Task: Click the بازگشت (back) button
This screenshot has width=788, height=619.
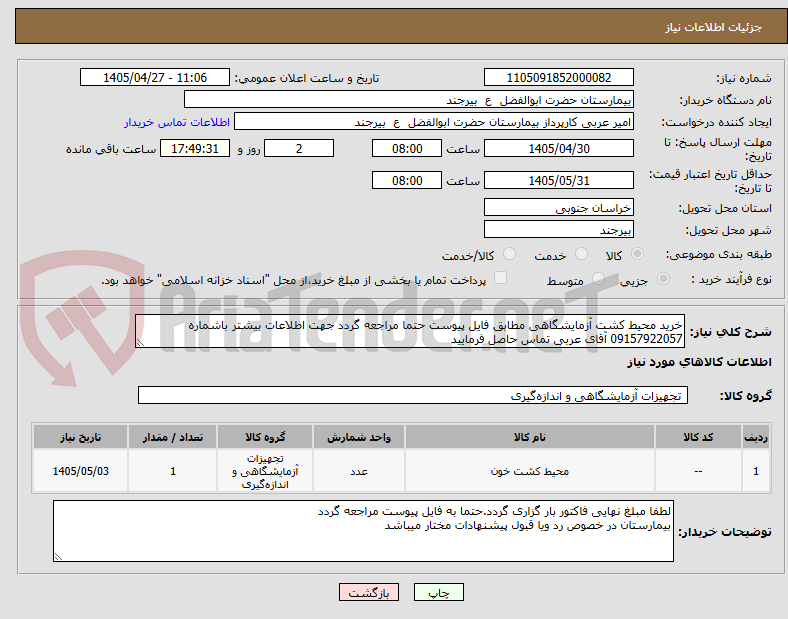Action: pyautogui.click(x=369, y=592)
